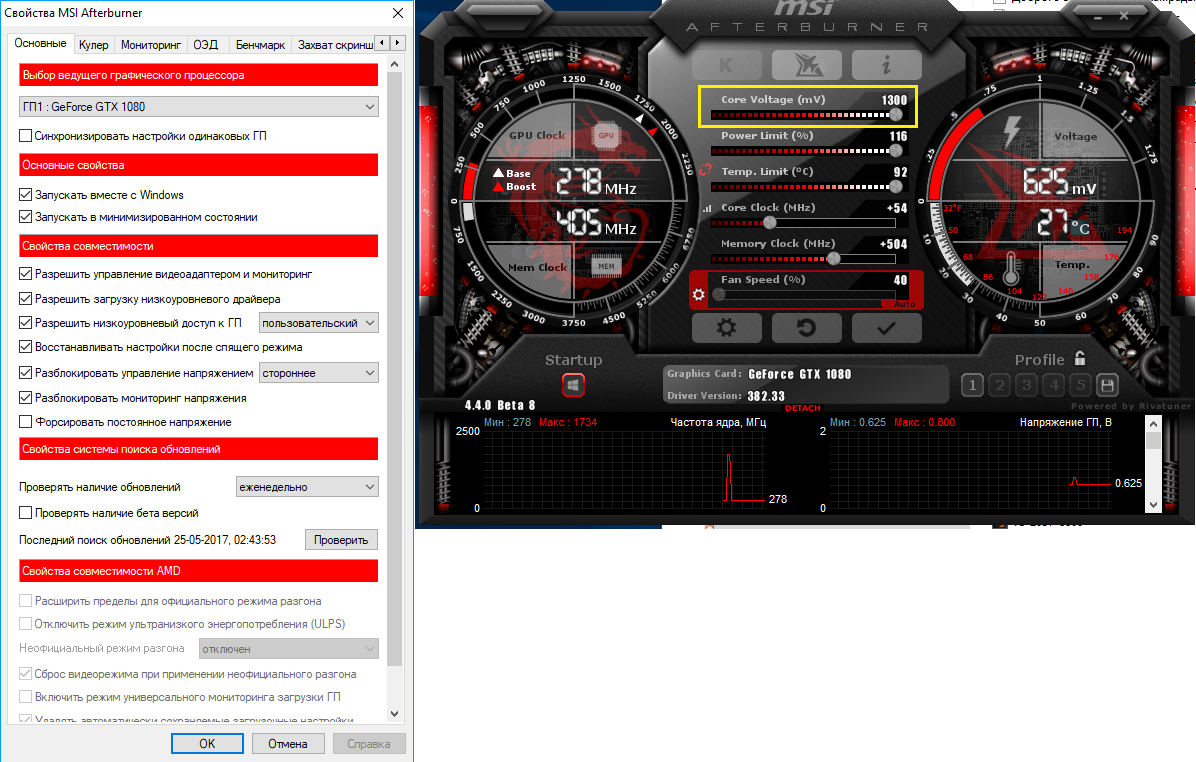Click the Memory Clock slider handle
1196x762 pixels.
pyautogui.click(x=834, y=259)
